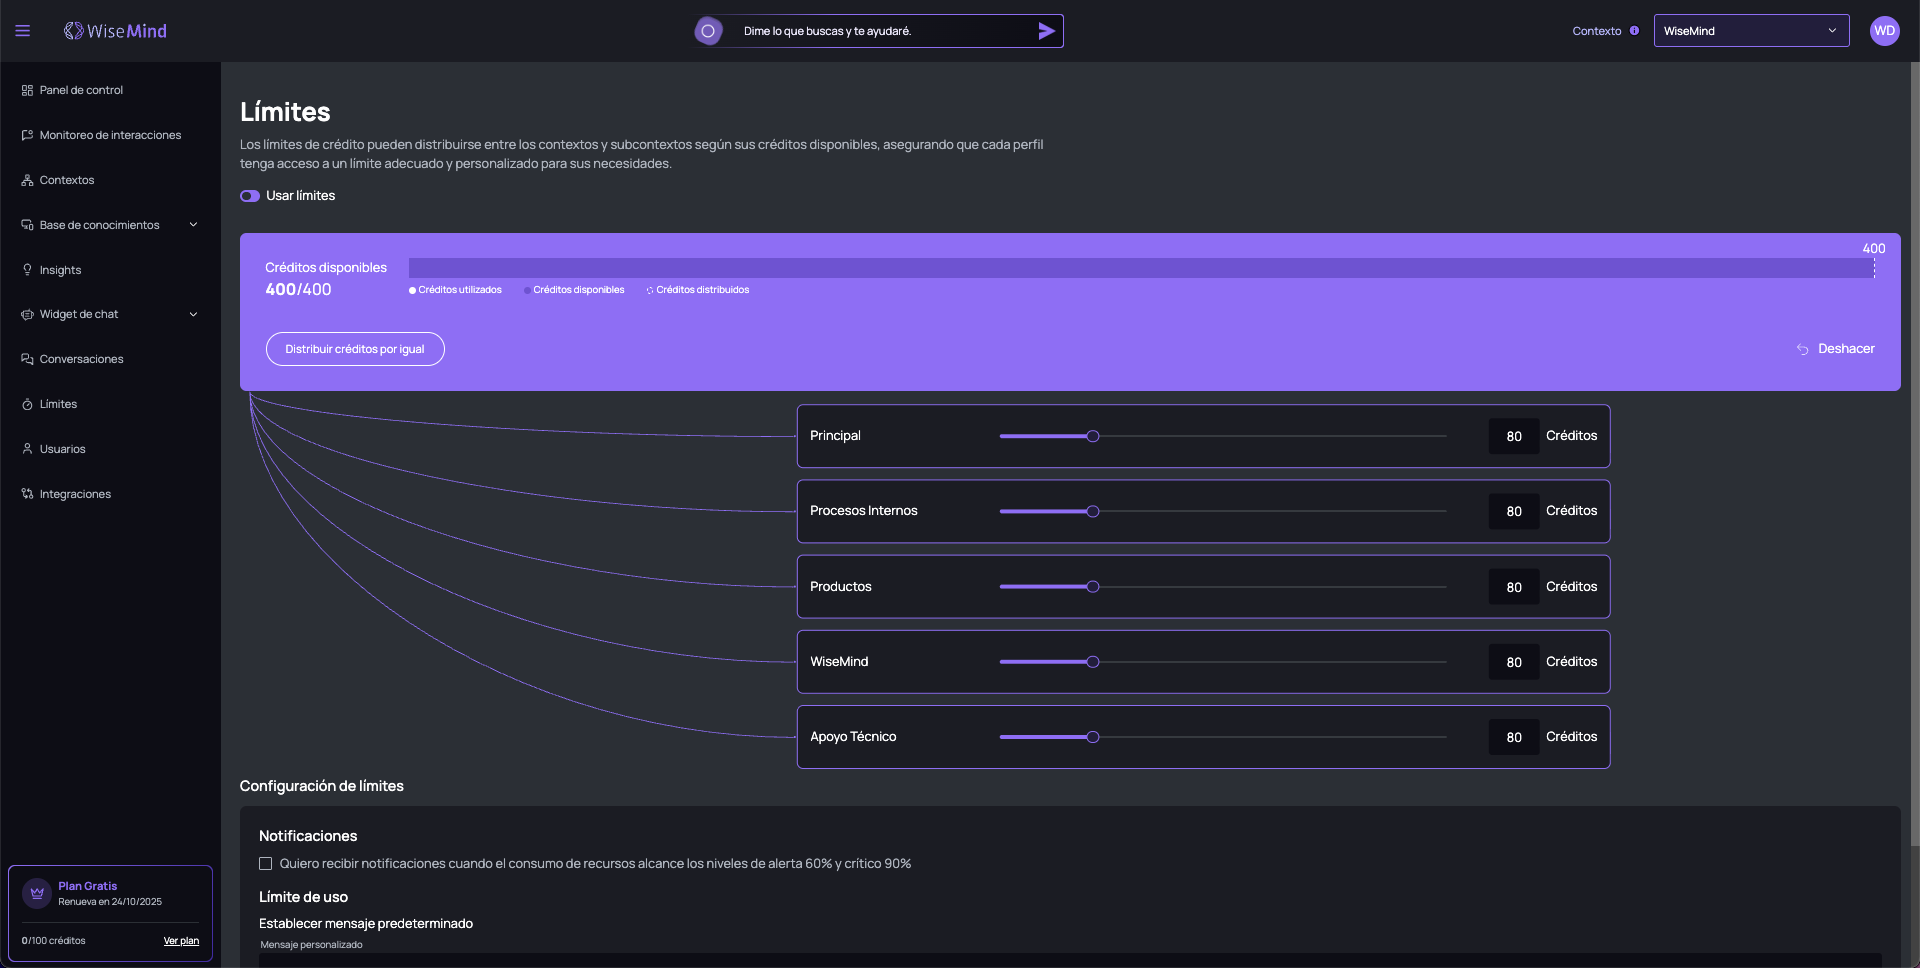Click the Apoyo Técnico credits value field
1920x968 pixels.
1513,737
